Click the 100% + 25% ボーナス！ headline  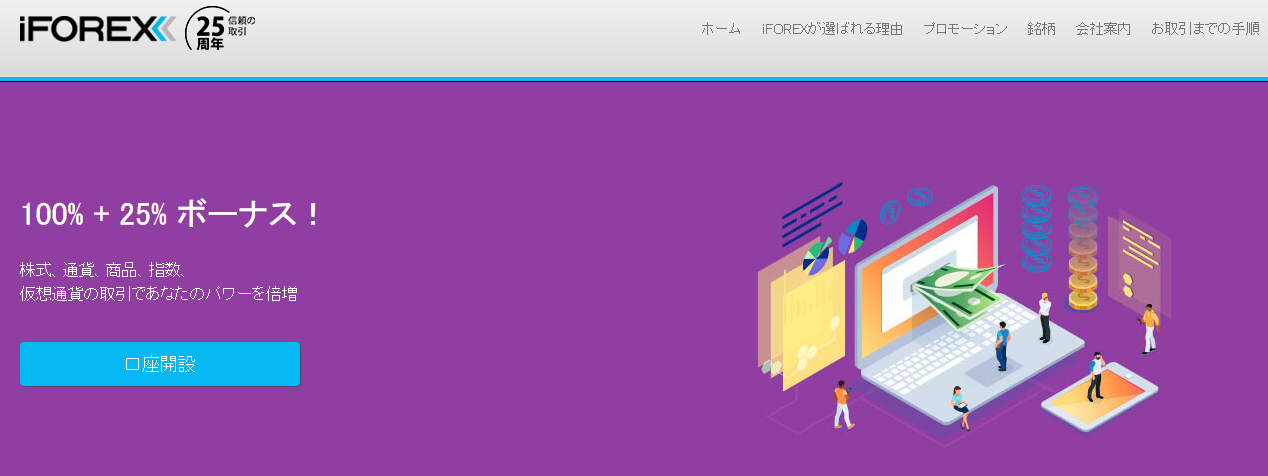pyautogui.click(x=171, y=214)
